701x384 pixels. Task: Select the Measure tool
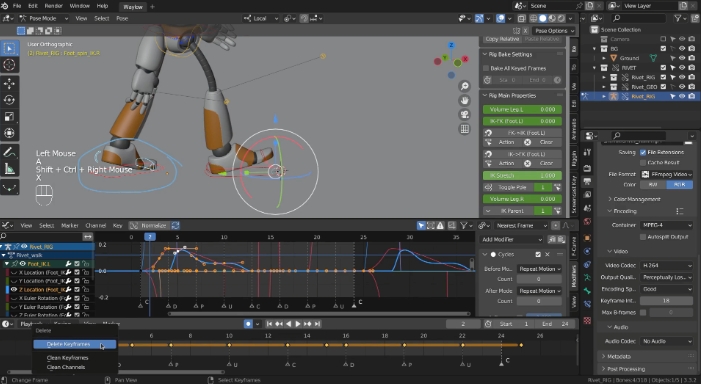tap(9, 169)
